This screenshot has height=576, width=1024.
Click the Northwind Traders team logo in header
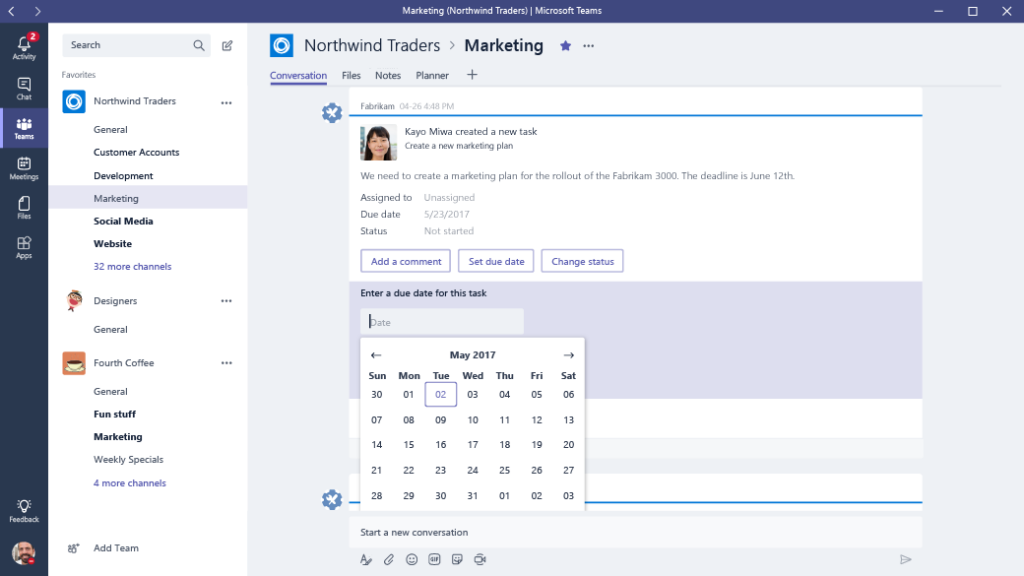point(281,46)
